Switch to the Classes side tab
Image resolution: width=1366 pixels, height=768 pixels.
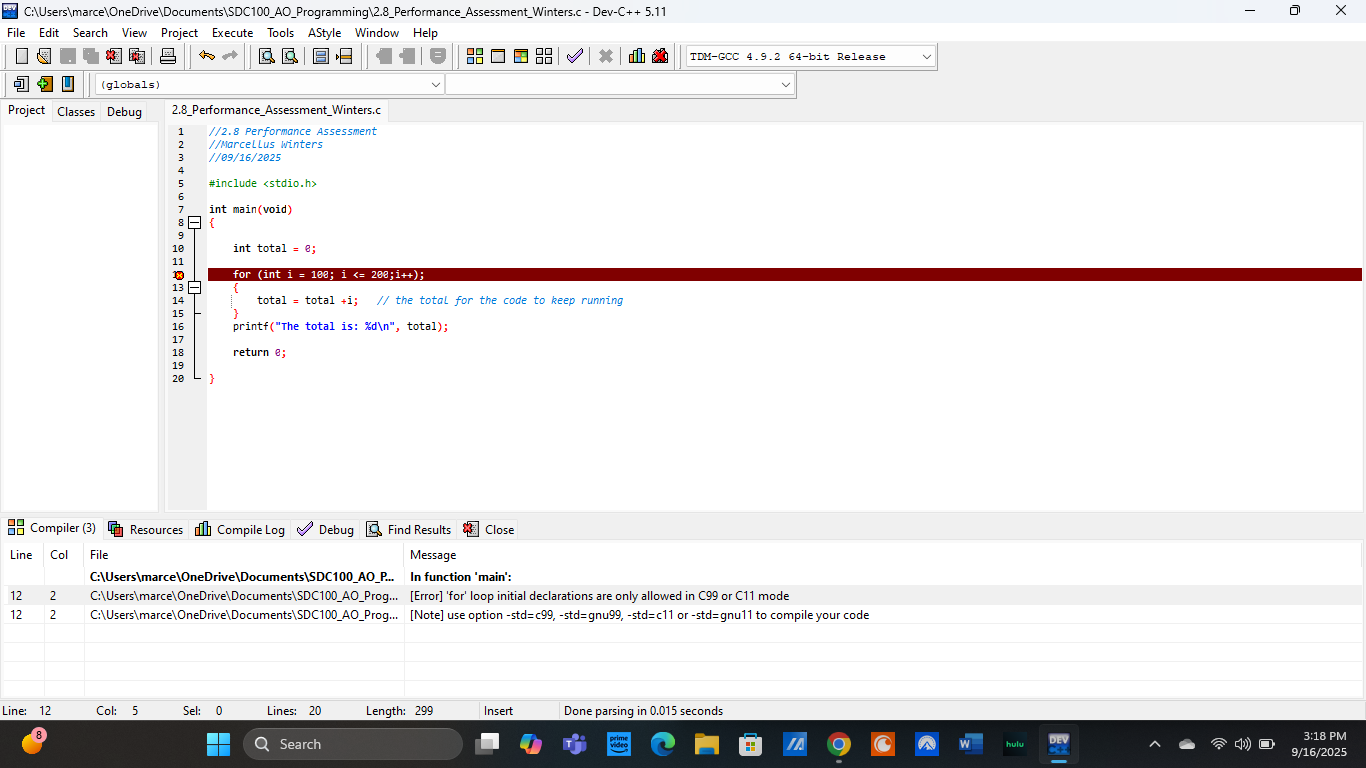[76, 112]
